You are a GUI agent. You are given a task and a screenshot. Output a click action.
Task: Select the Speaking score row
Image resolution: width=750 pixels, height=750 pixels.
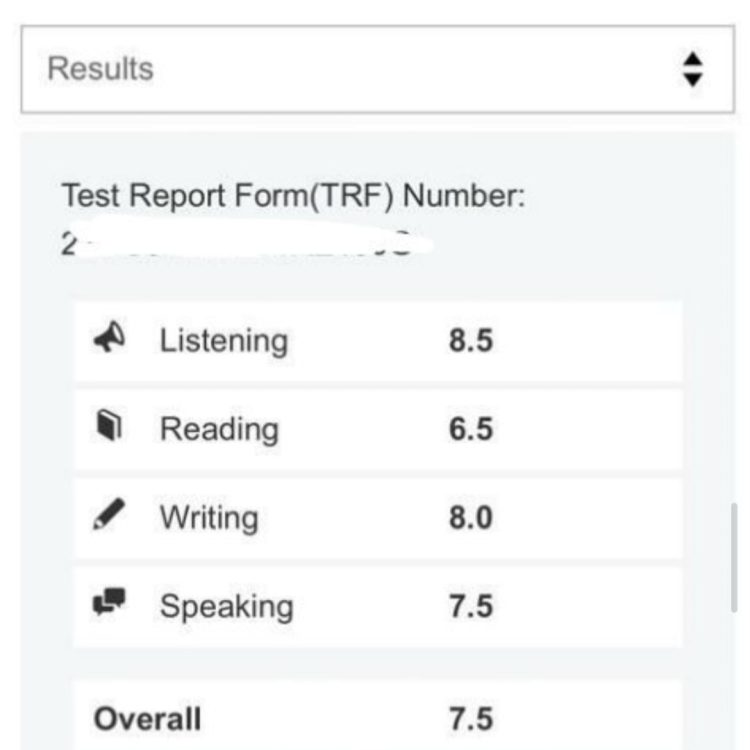(377, 606)
